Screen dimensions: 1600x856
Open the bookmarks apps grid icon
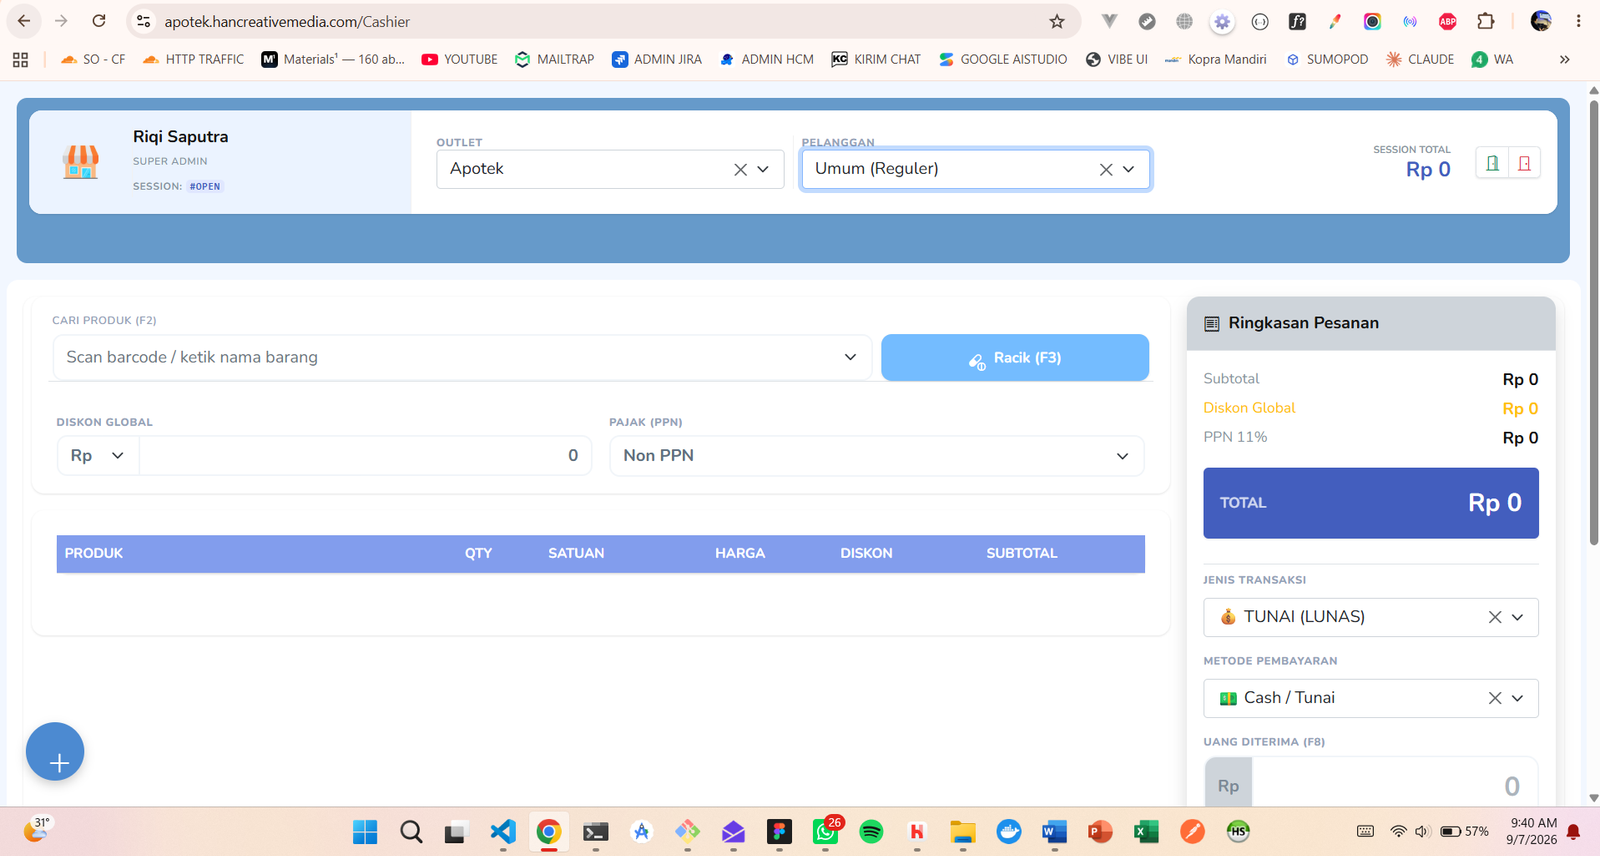click(x=20, y=60)
